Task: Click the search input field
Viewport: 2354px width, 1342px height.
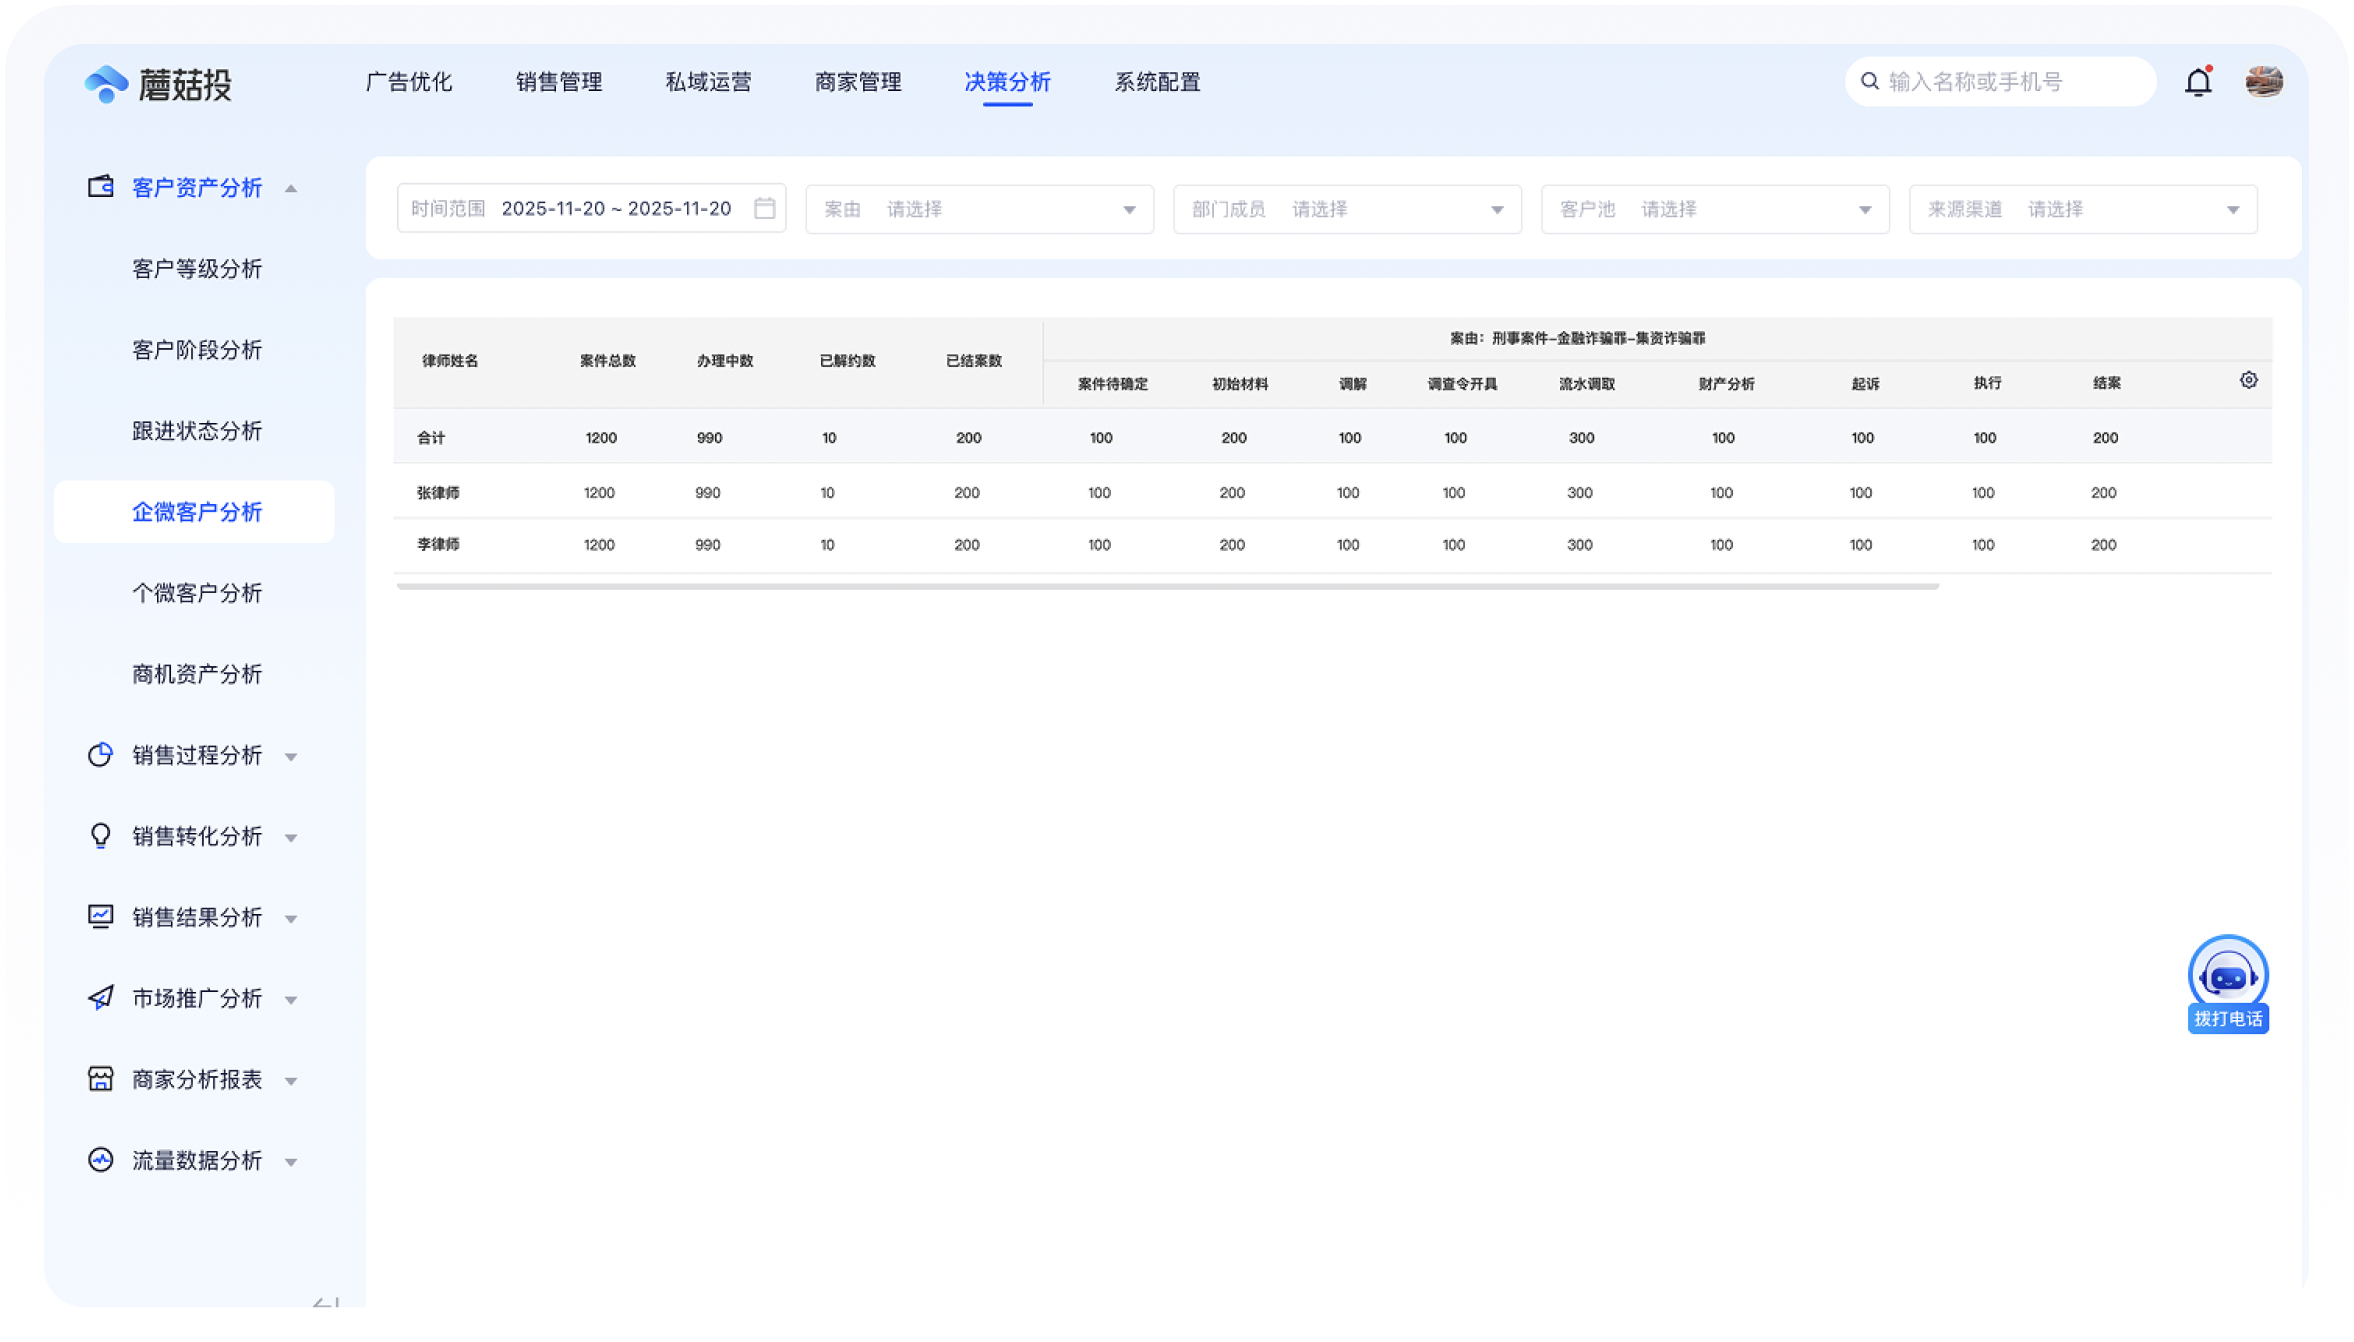Action: coord(2000,81)
